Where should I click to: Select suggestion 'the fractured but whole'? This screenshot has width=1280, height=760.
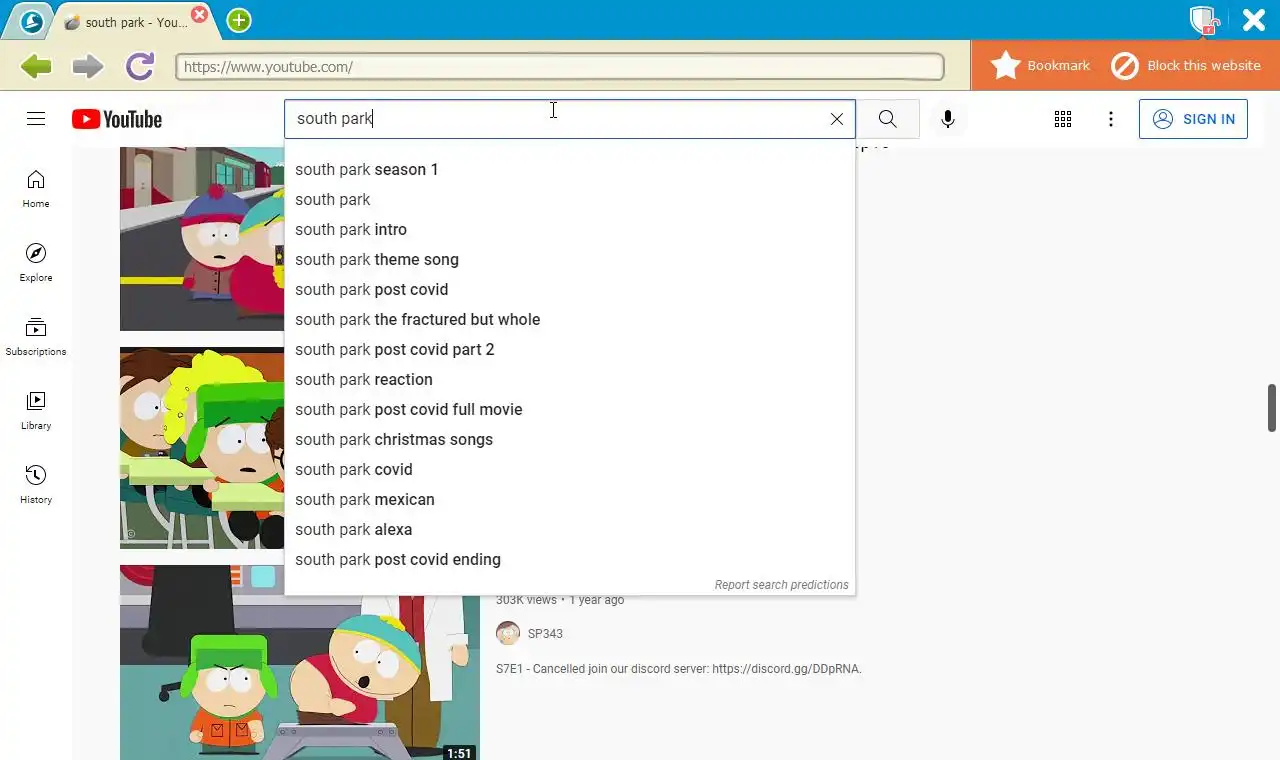point(570,320)
